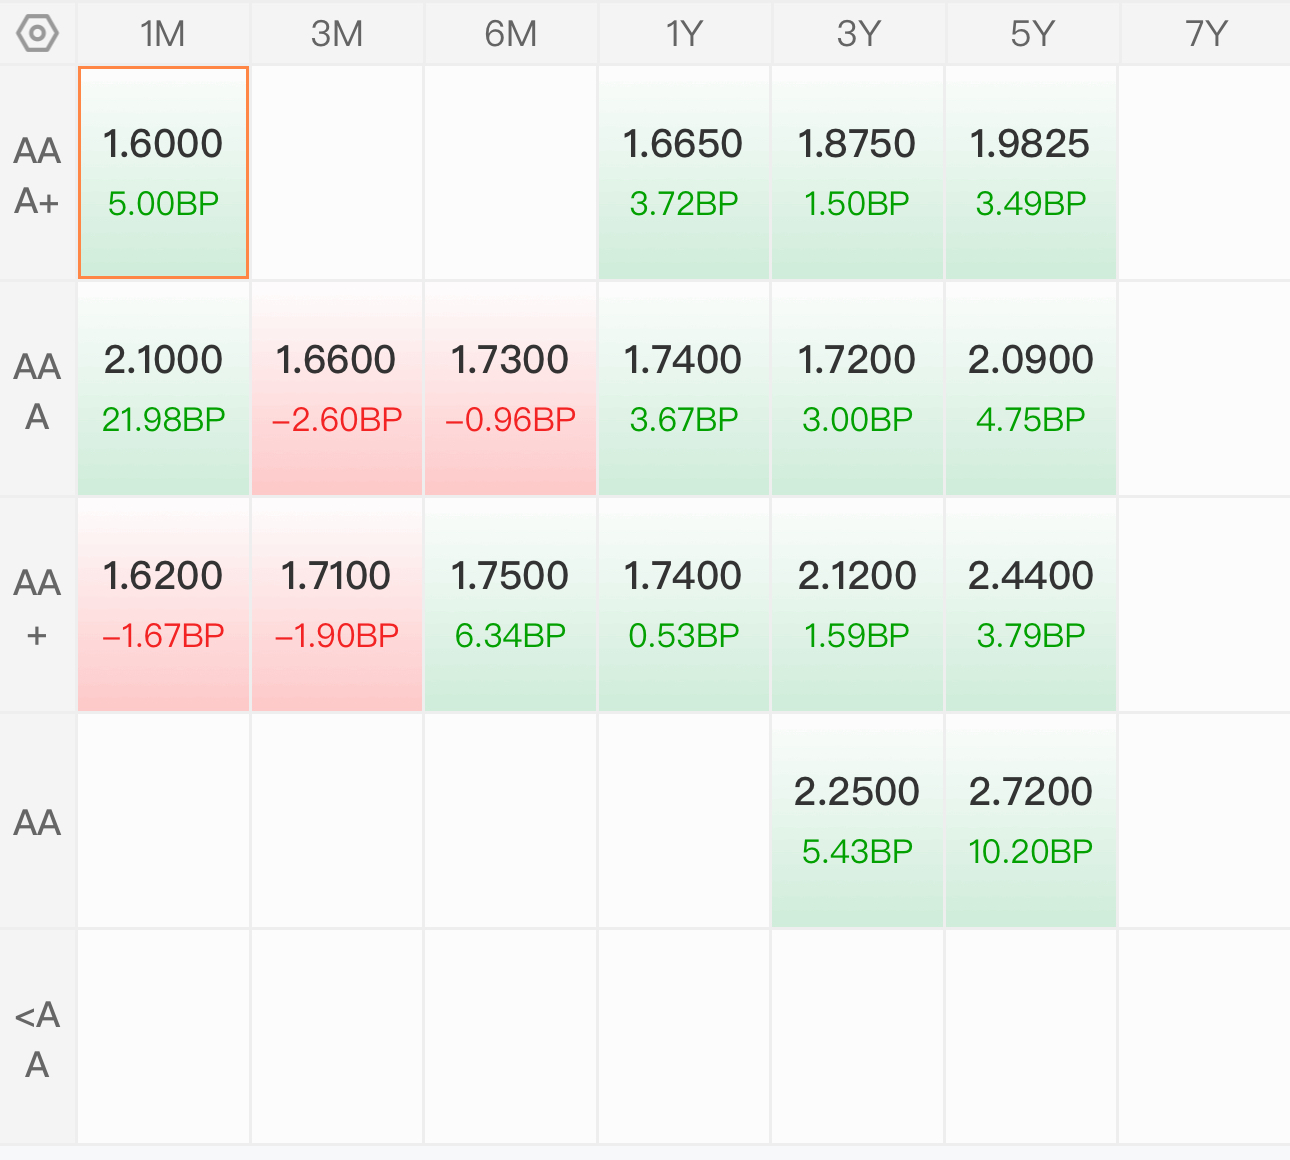Open the 2.4400 cell showing 3.79BP
This screenshot has height=1160, width=1290.
(x=1030, y=604)
